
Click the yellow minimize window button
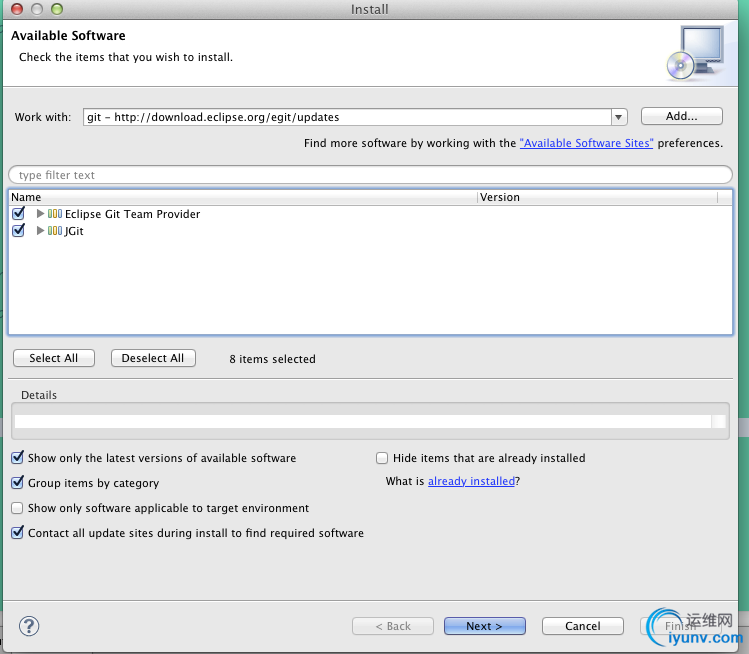[37, 9]
